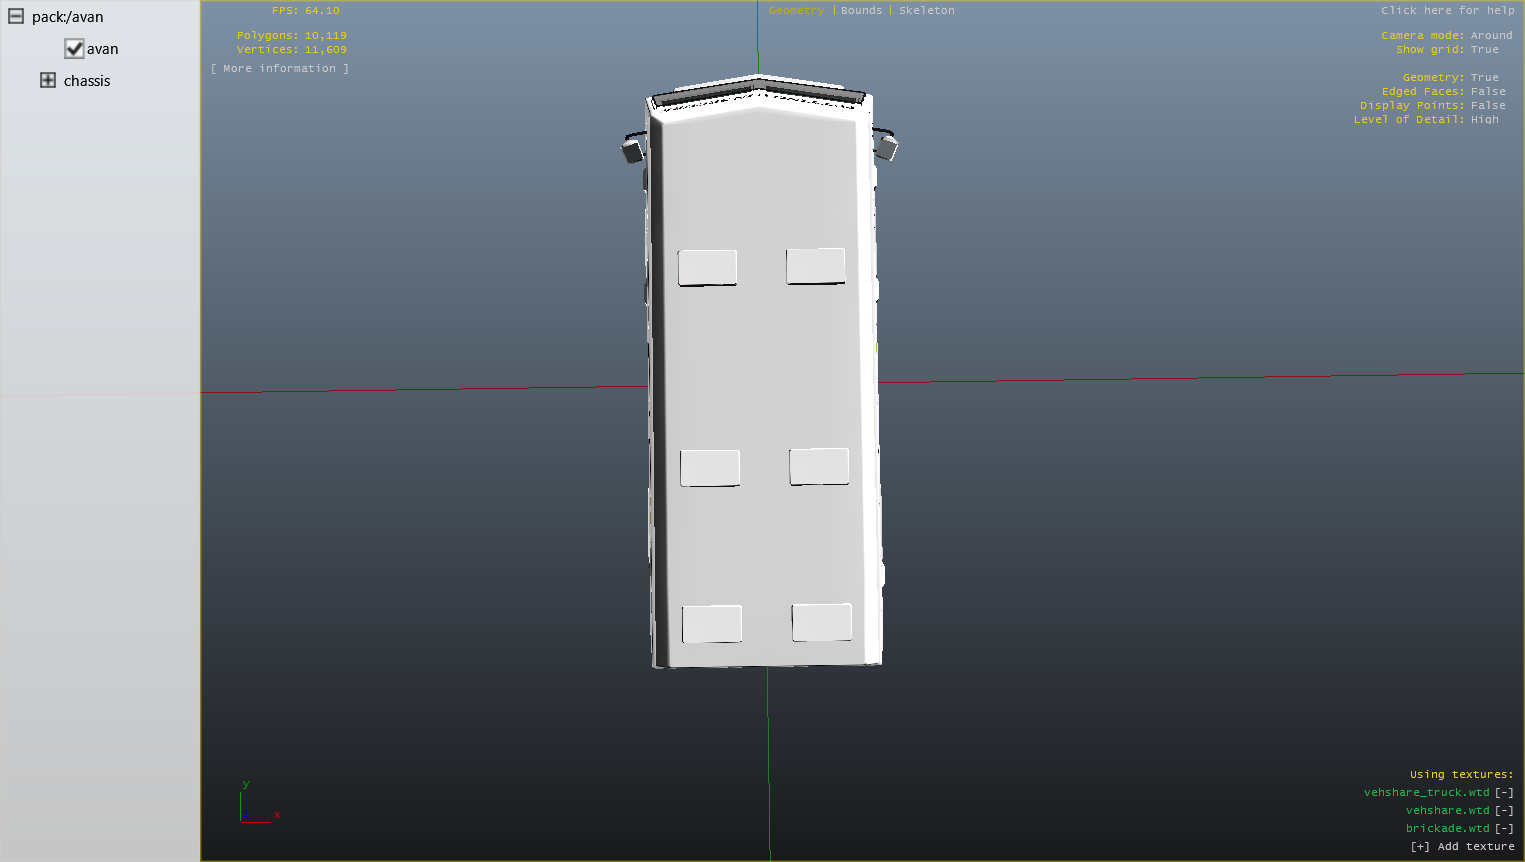Viewport: 1525px width, 862px height.
Task: Open the Skeleton view tab
Action: pos(926,11)
